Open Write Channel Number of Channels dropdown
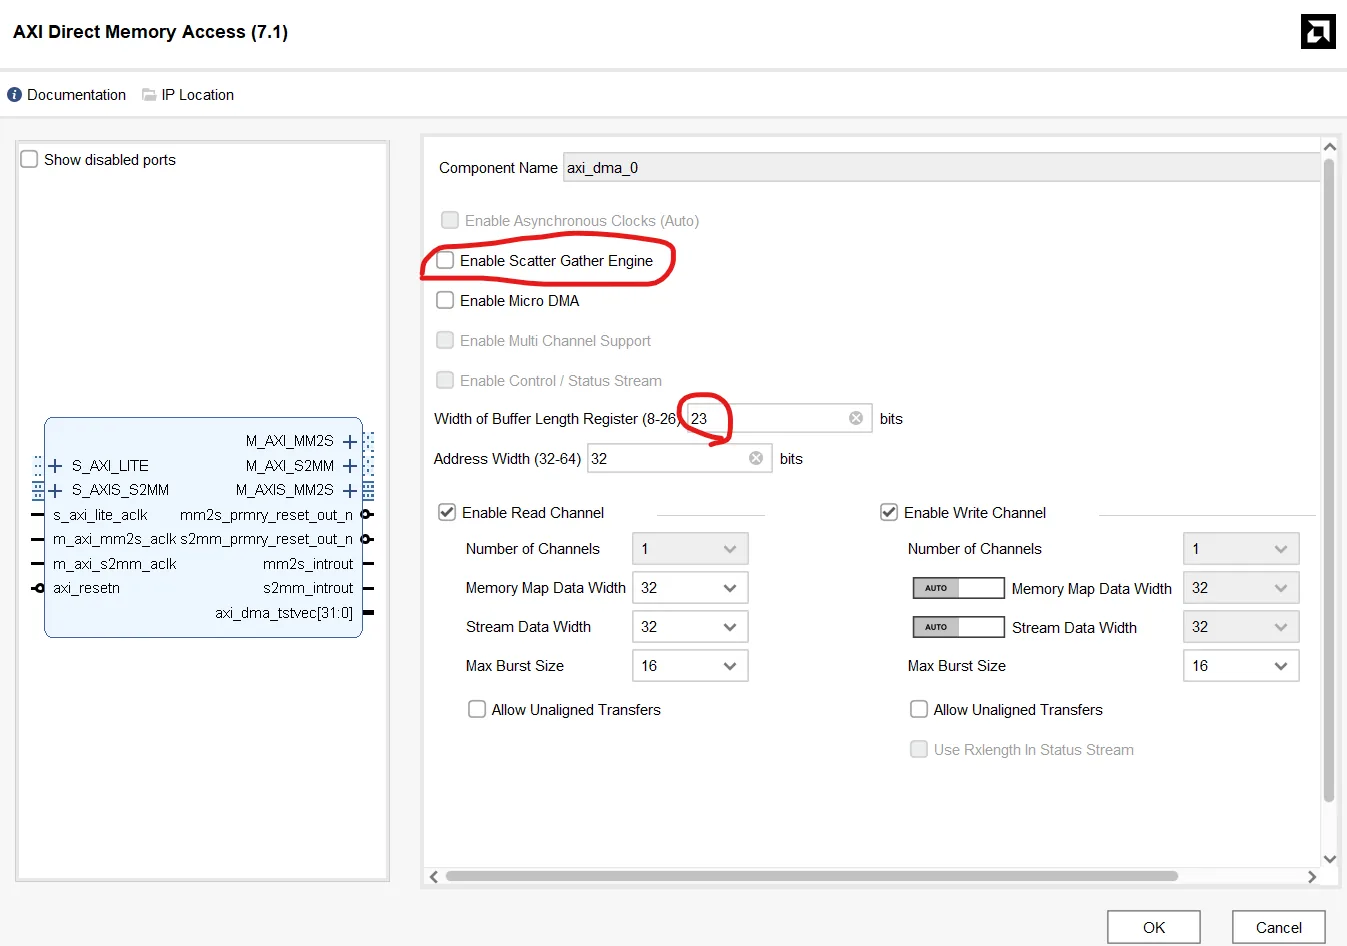The width and height of the screenshot is (1347, 946). pyautogui.click(x=1241, y=549)
